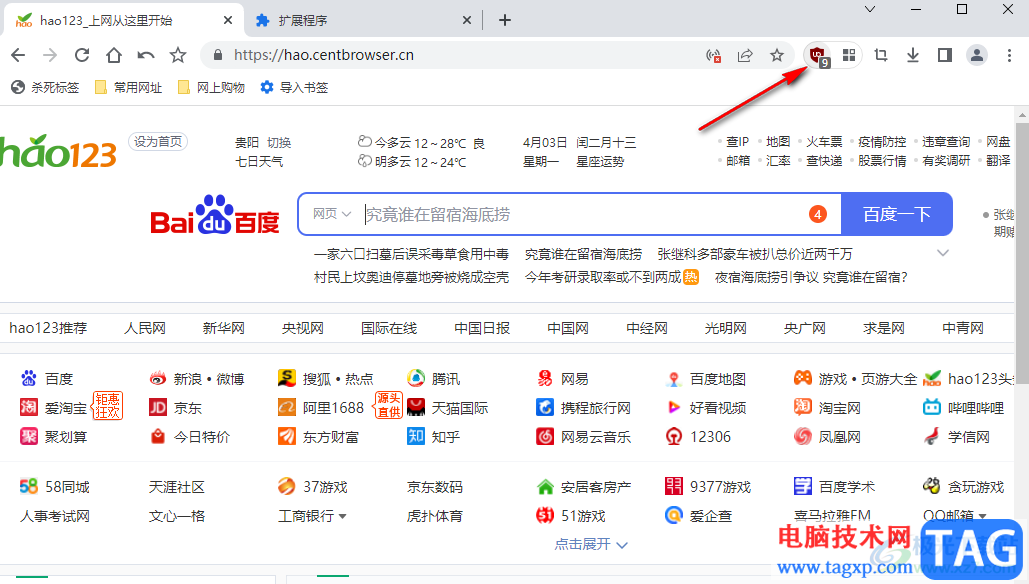Open the 常用网址 bookmark folder
This screenshot has height=584, width=1029.
pos(129,87)
